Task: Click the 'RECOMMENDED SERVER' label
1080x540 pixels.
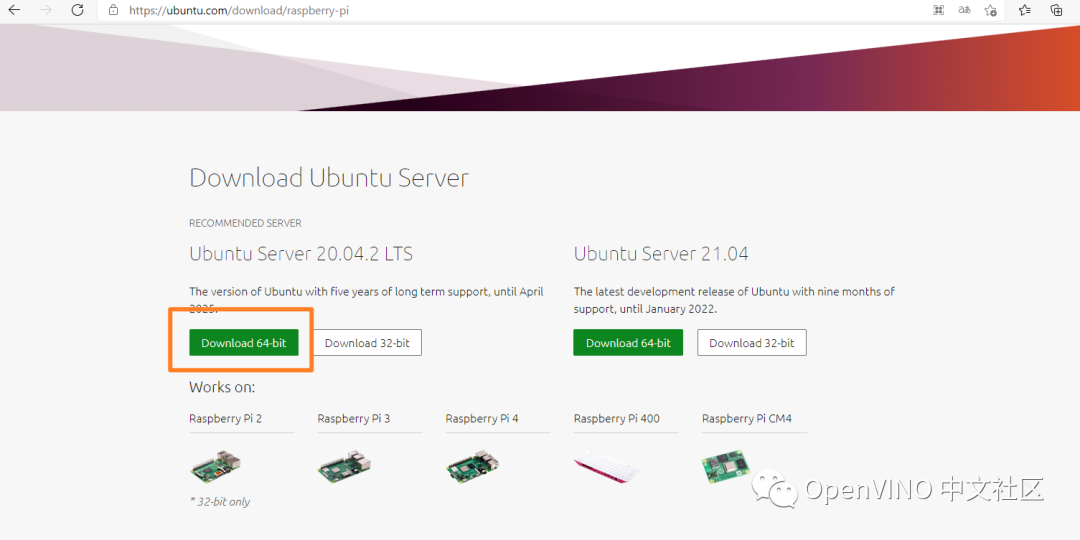Action: click(245, 223)
